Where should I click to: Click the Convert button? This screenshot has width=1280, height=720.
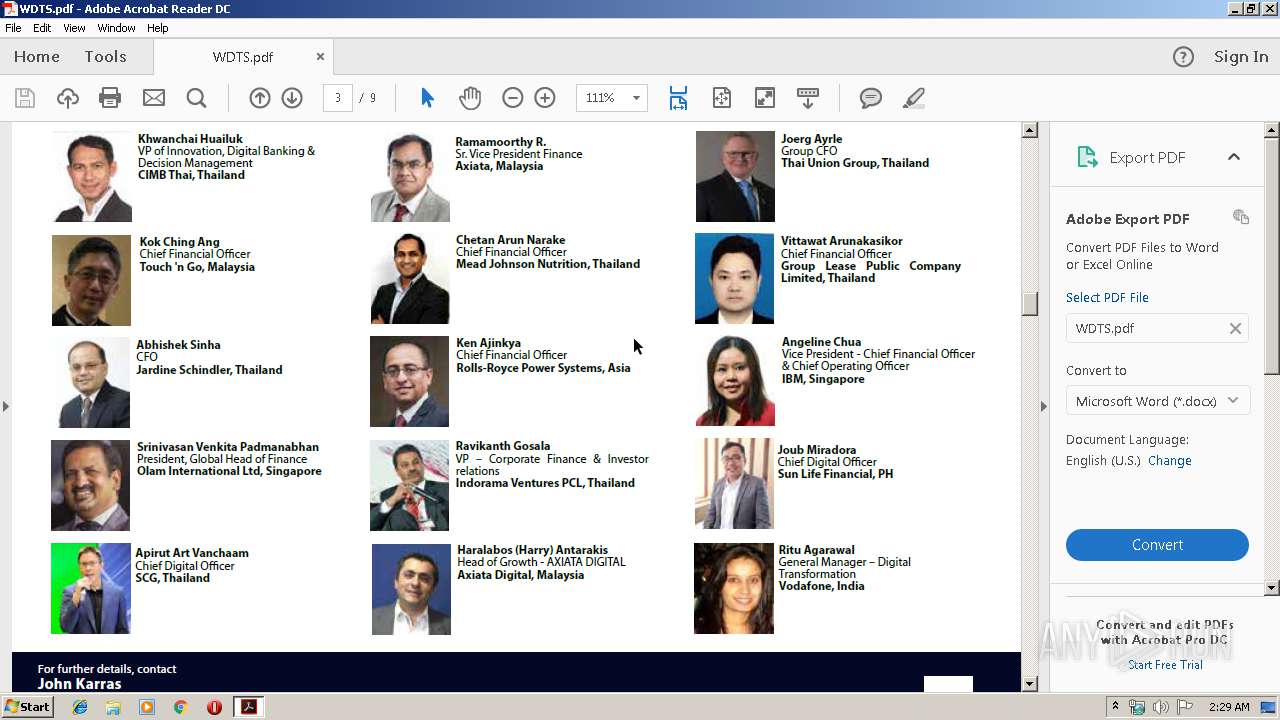1157,545
